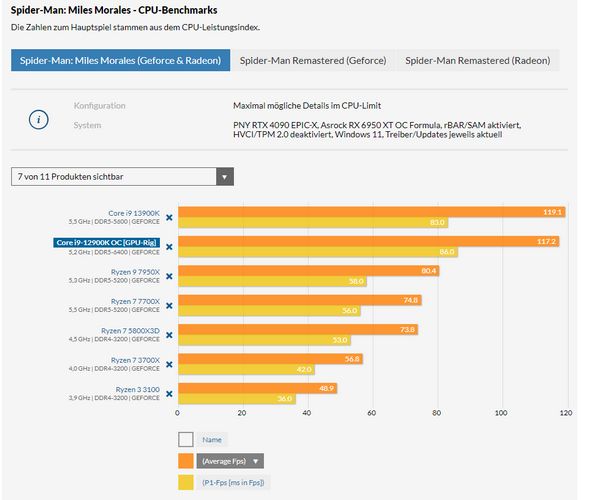
Task: Remove Core i9-12900K OC entry via X
Action: click(x=169, y=247)
